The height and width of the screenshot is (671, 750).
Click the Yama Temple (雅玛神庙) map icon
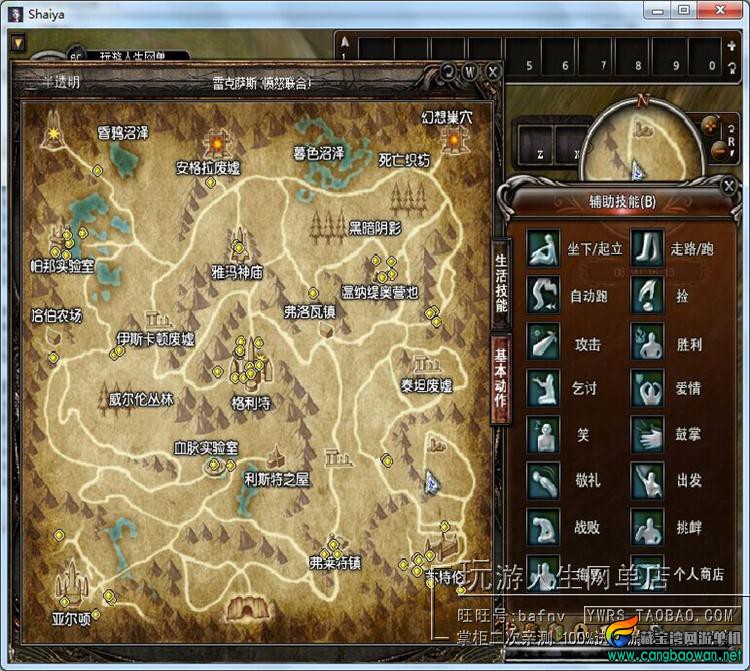238,246
